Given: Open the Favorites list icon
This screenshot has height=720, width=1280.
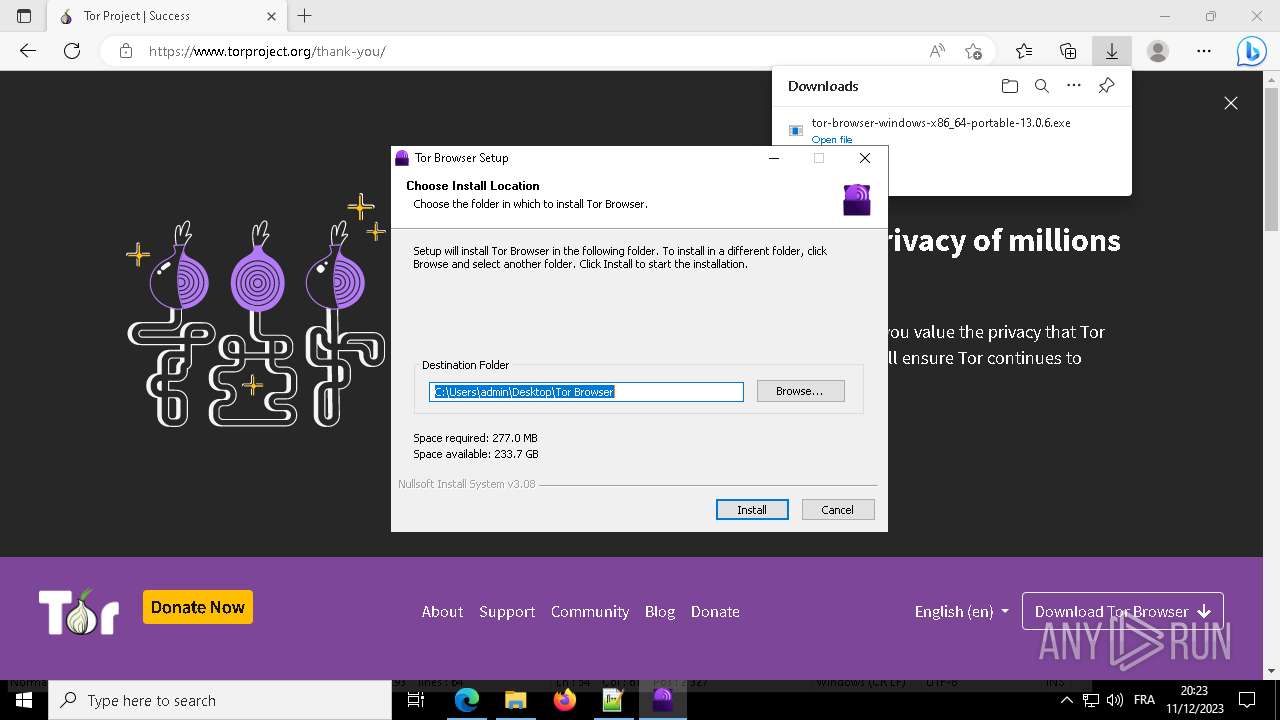Looking at the screenshot, I should pos(1024,51).
